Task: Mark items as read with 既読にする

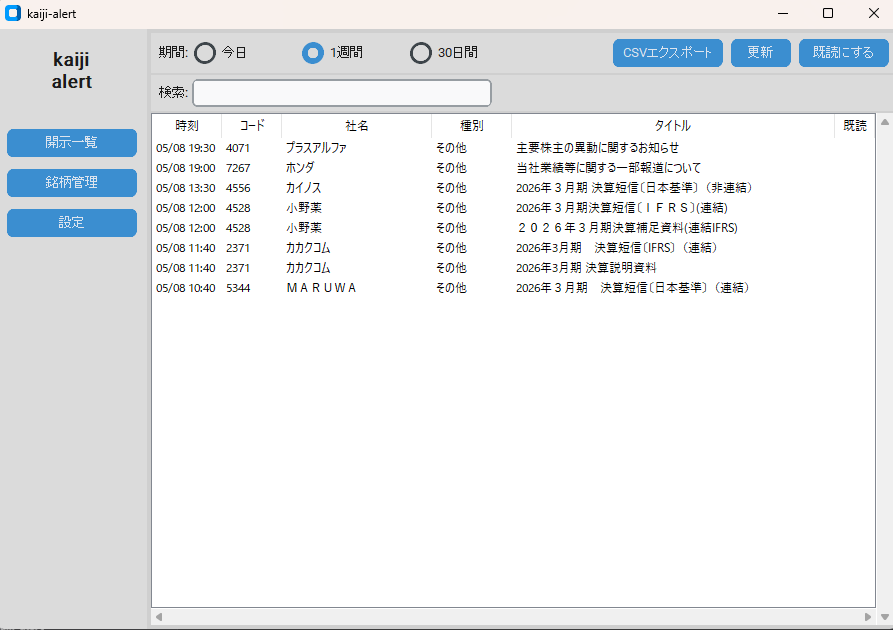Action: pos(843,53)
